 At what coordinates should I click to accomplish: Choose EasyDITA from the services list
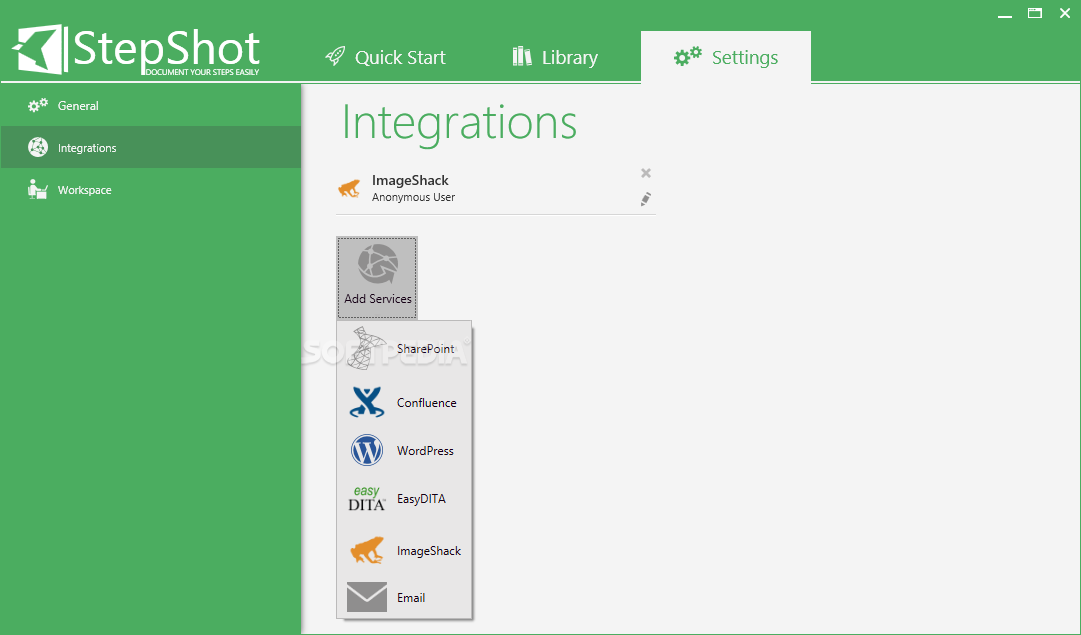pos(404,498)
